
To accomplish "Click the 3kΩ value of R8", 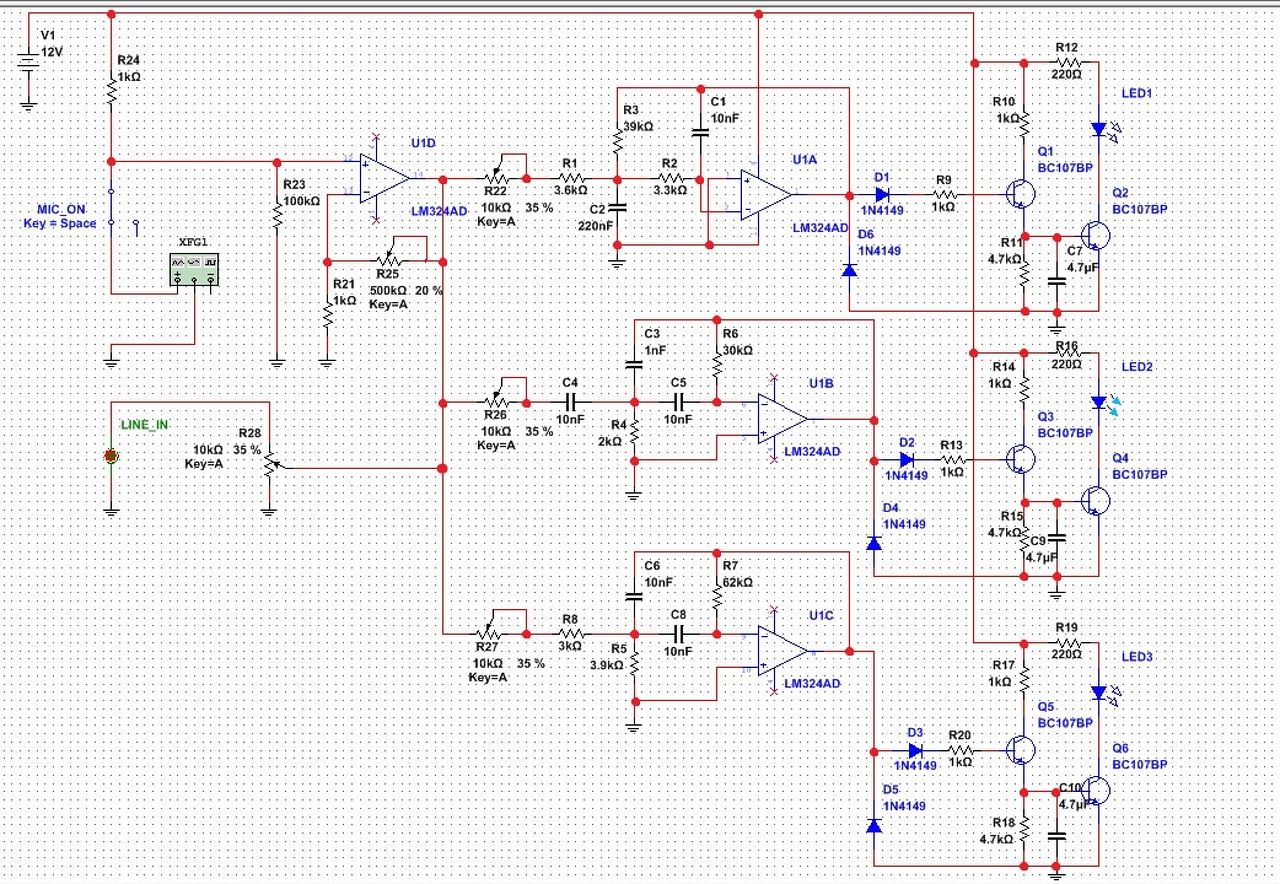I will tap(571, 646).
